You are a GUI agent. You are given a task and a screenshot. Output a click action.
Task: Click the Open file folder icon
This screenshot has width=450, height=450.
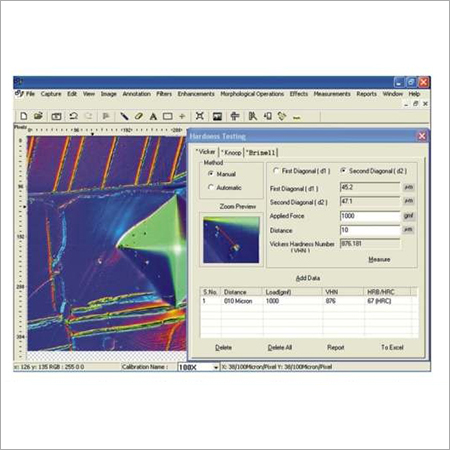[x=39, y=116]
